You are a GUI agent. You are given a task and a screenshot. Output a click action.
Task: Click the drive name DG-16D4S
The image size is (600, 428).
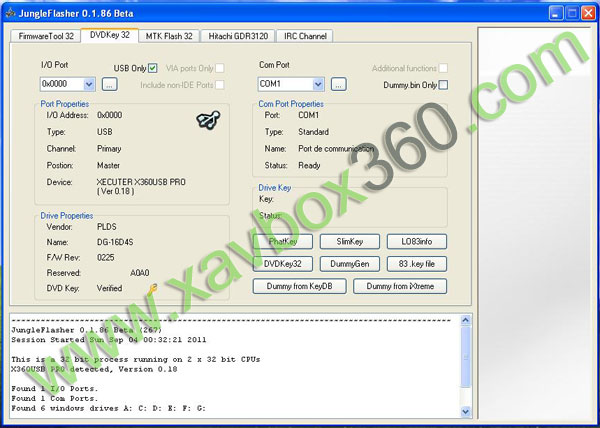[115, 242]
